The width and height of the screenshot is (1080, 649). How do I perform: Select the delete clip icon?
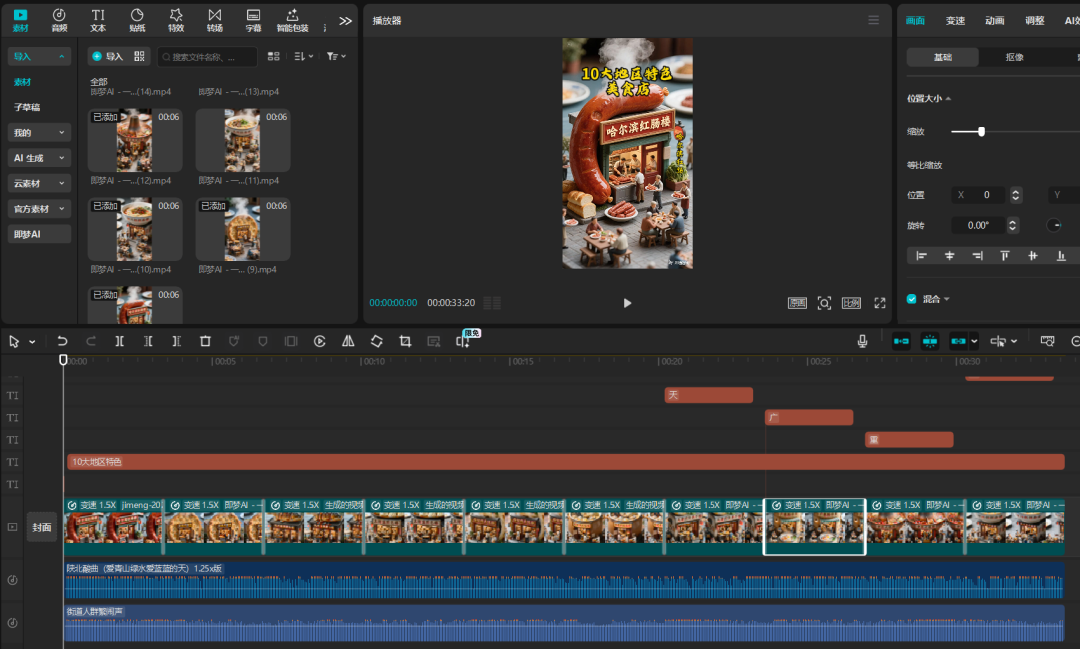(x=205, y=341)
